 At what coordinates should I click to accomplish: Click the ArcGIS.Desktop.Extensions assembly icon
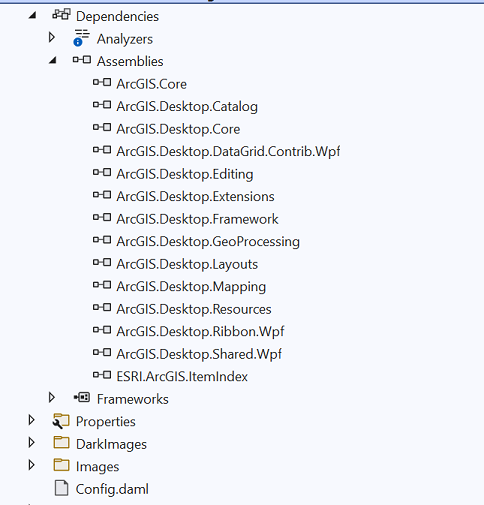[x=102, y=195]
